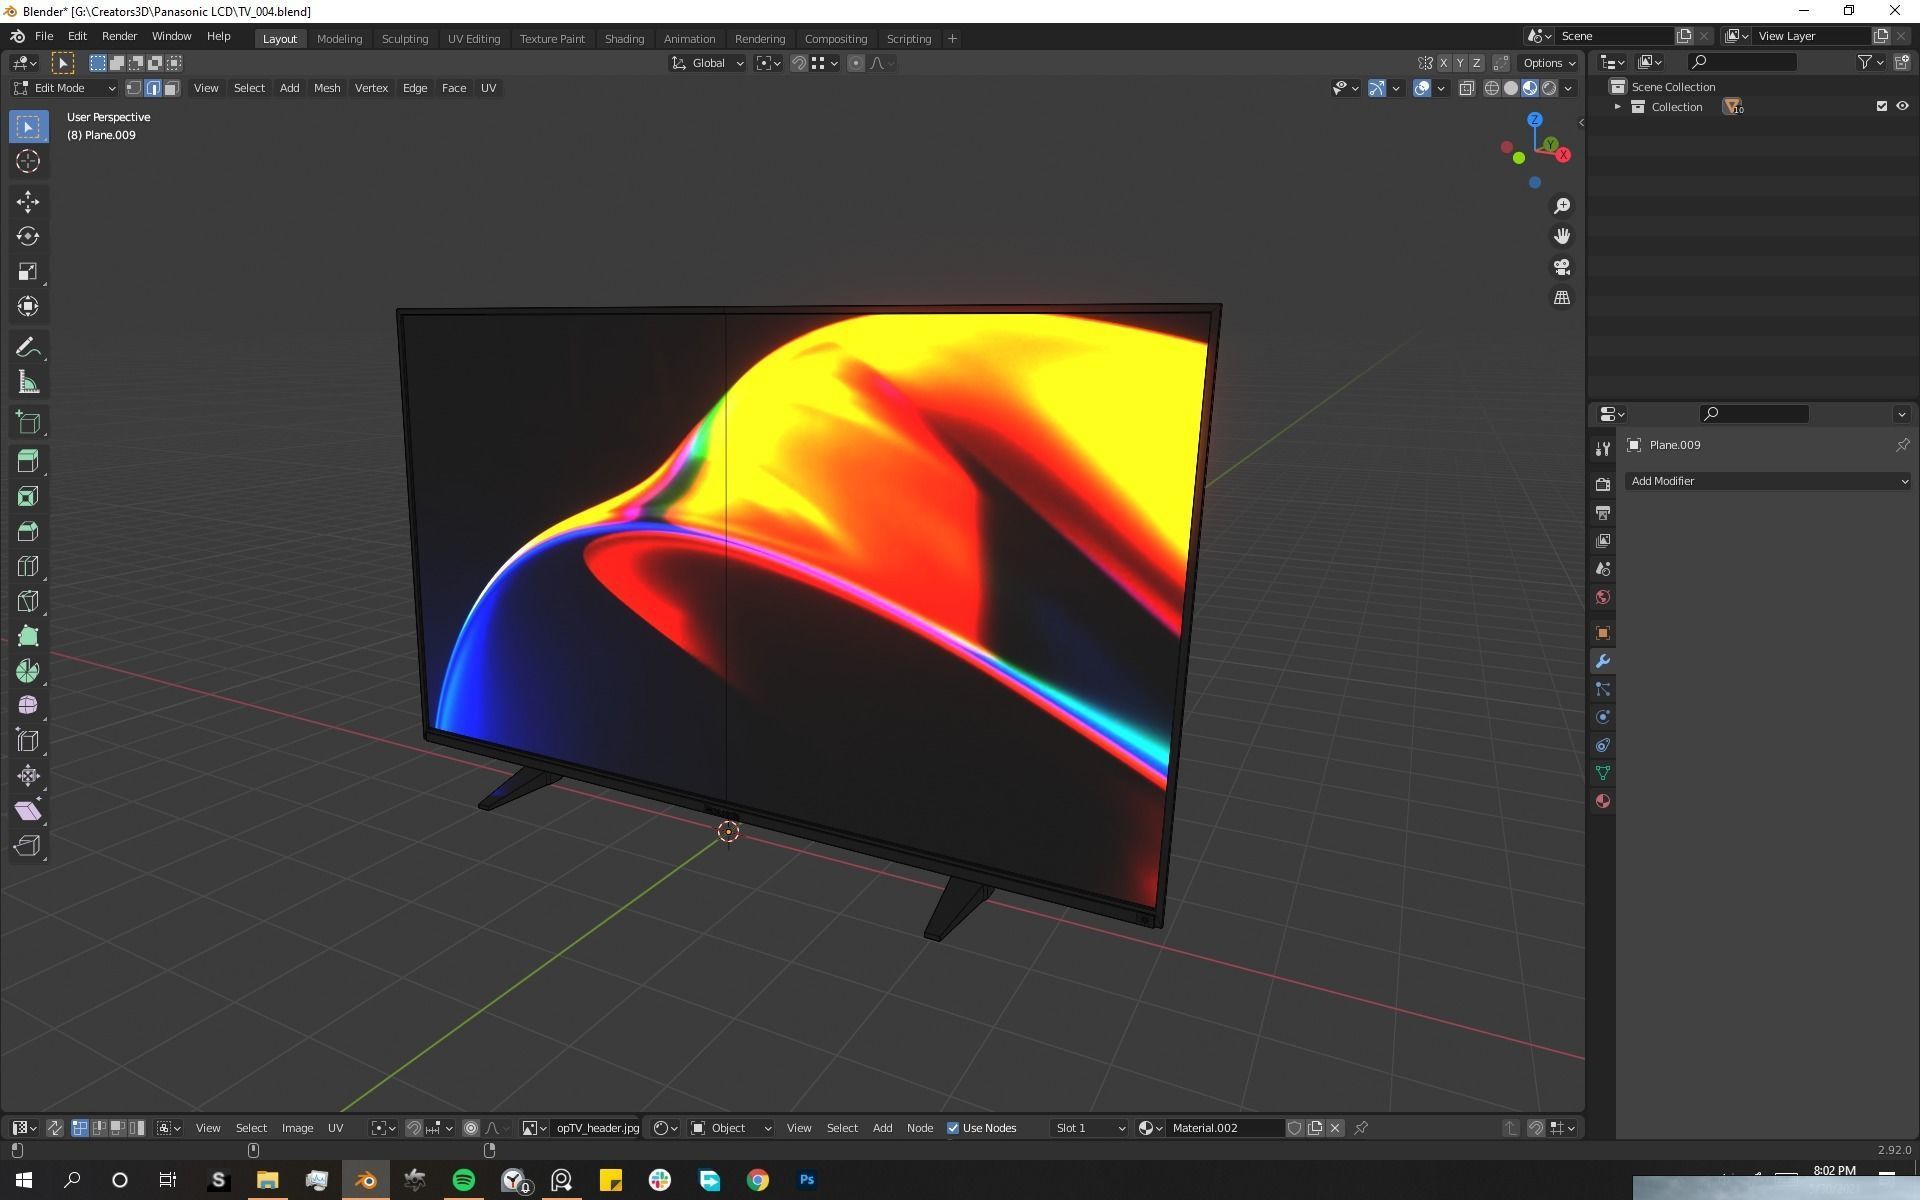
Task: Activate the Move tool
Action: pyautogui.click(x=28, y=201)
